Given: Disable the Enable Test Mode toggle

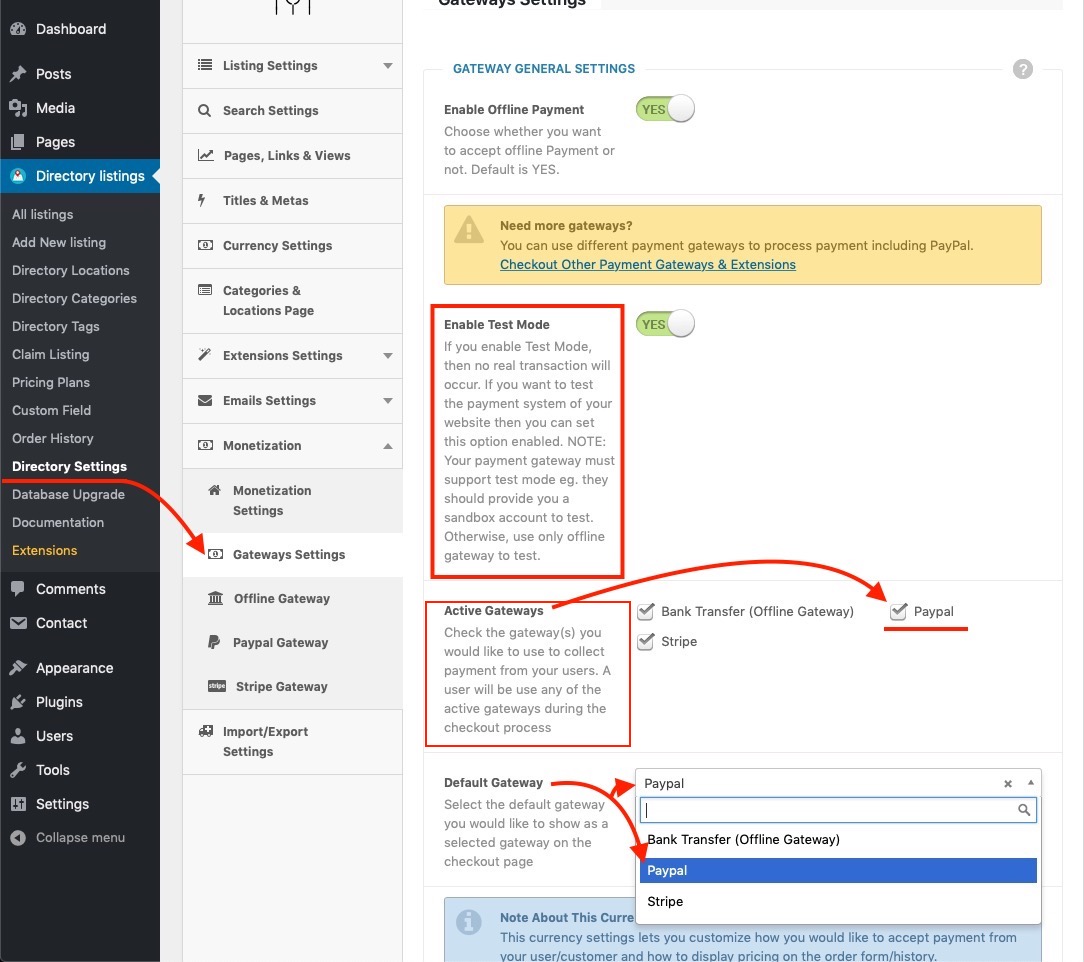Looking at the screenshot, I should [664, 323].
